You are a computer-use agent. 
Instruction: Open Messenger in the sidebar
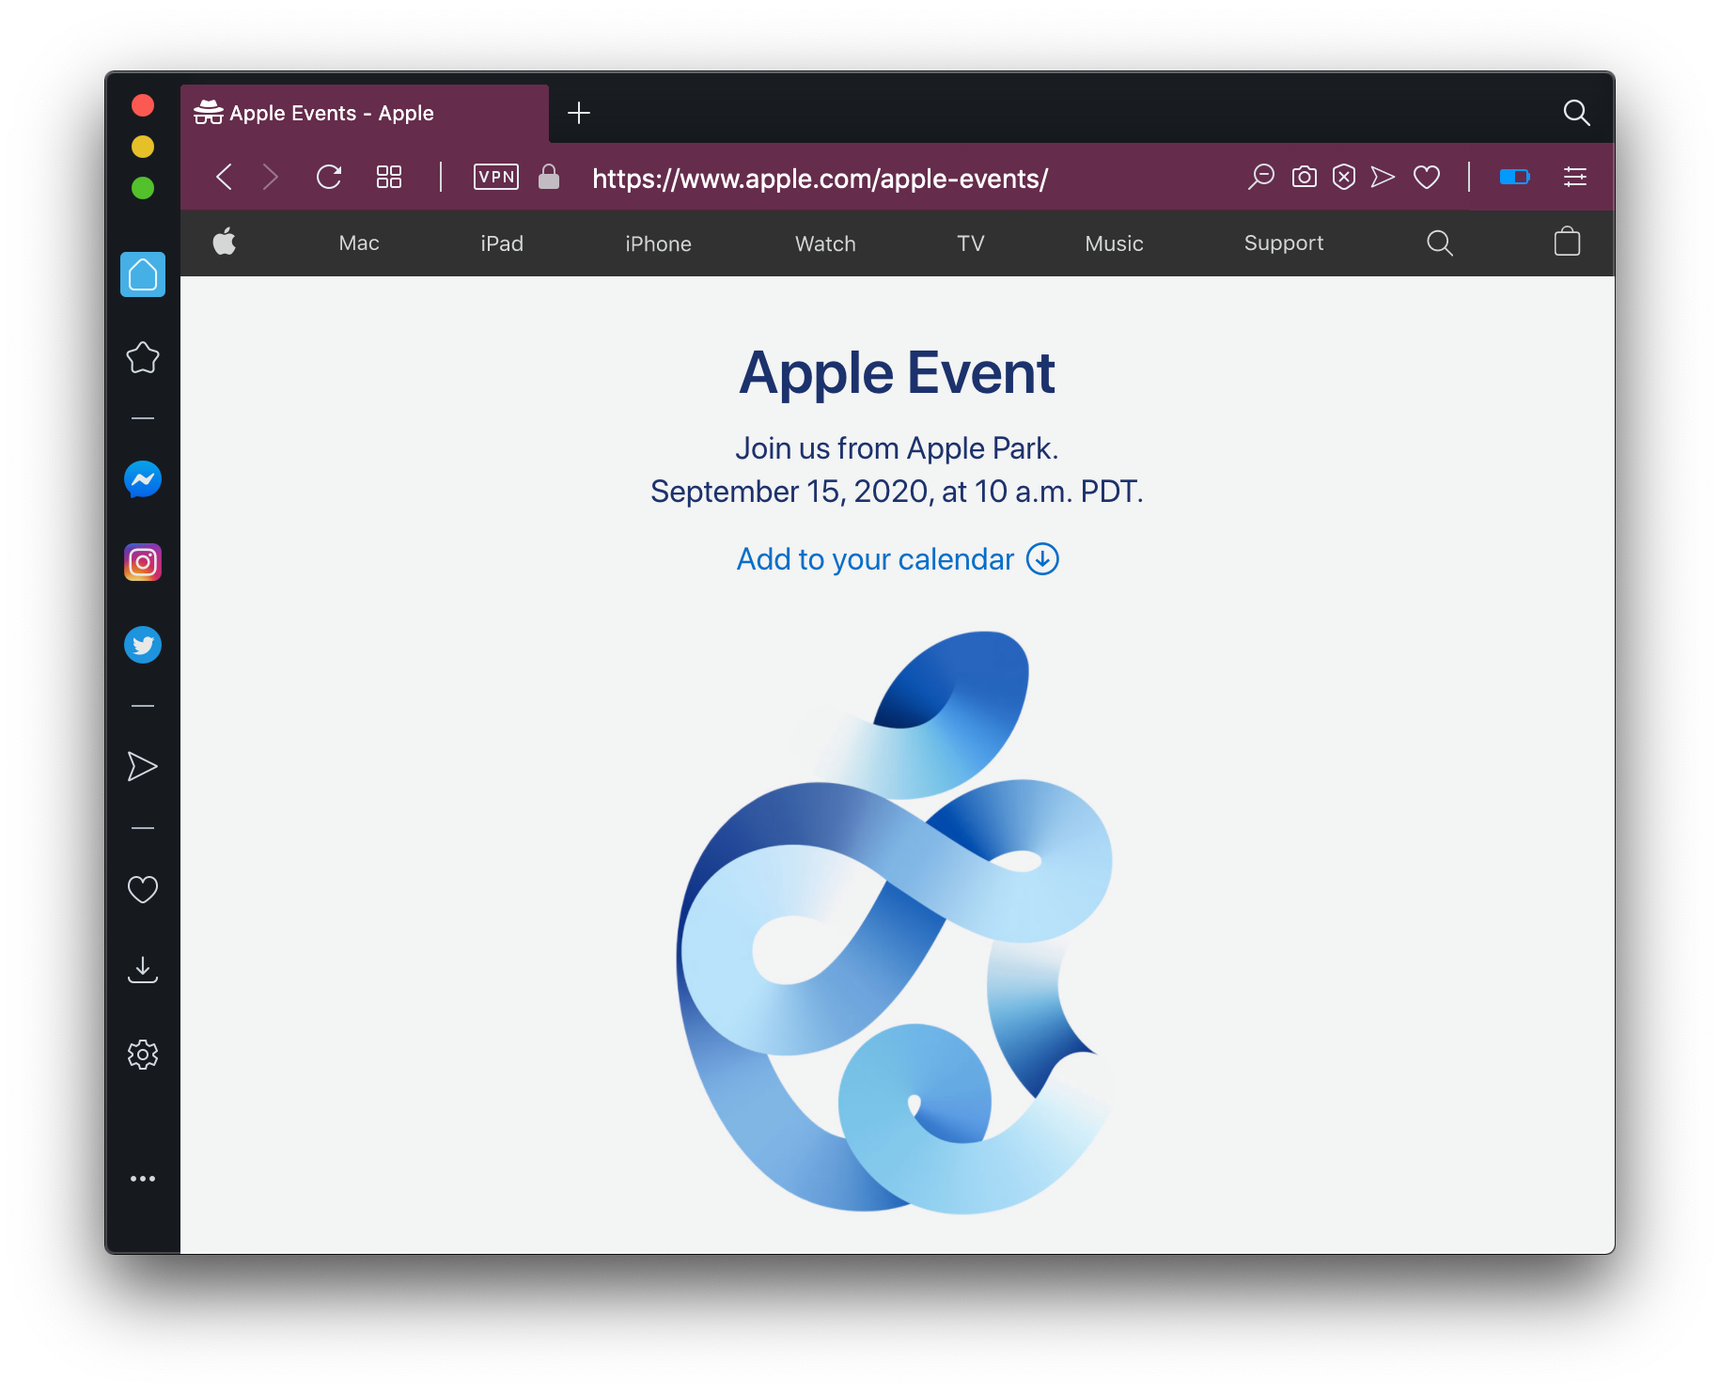coord(143,480)
